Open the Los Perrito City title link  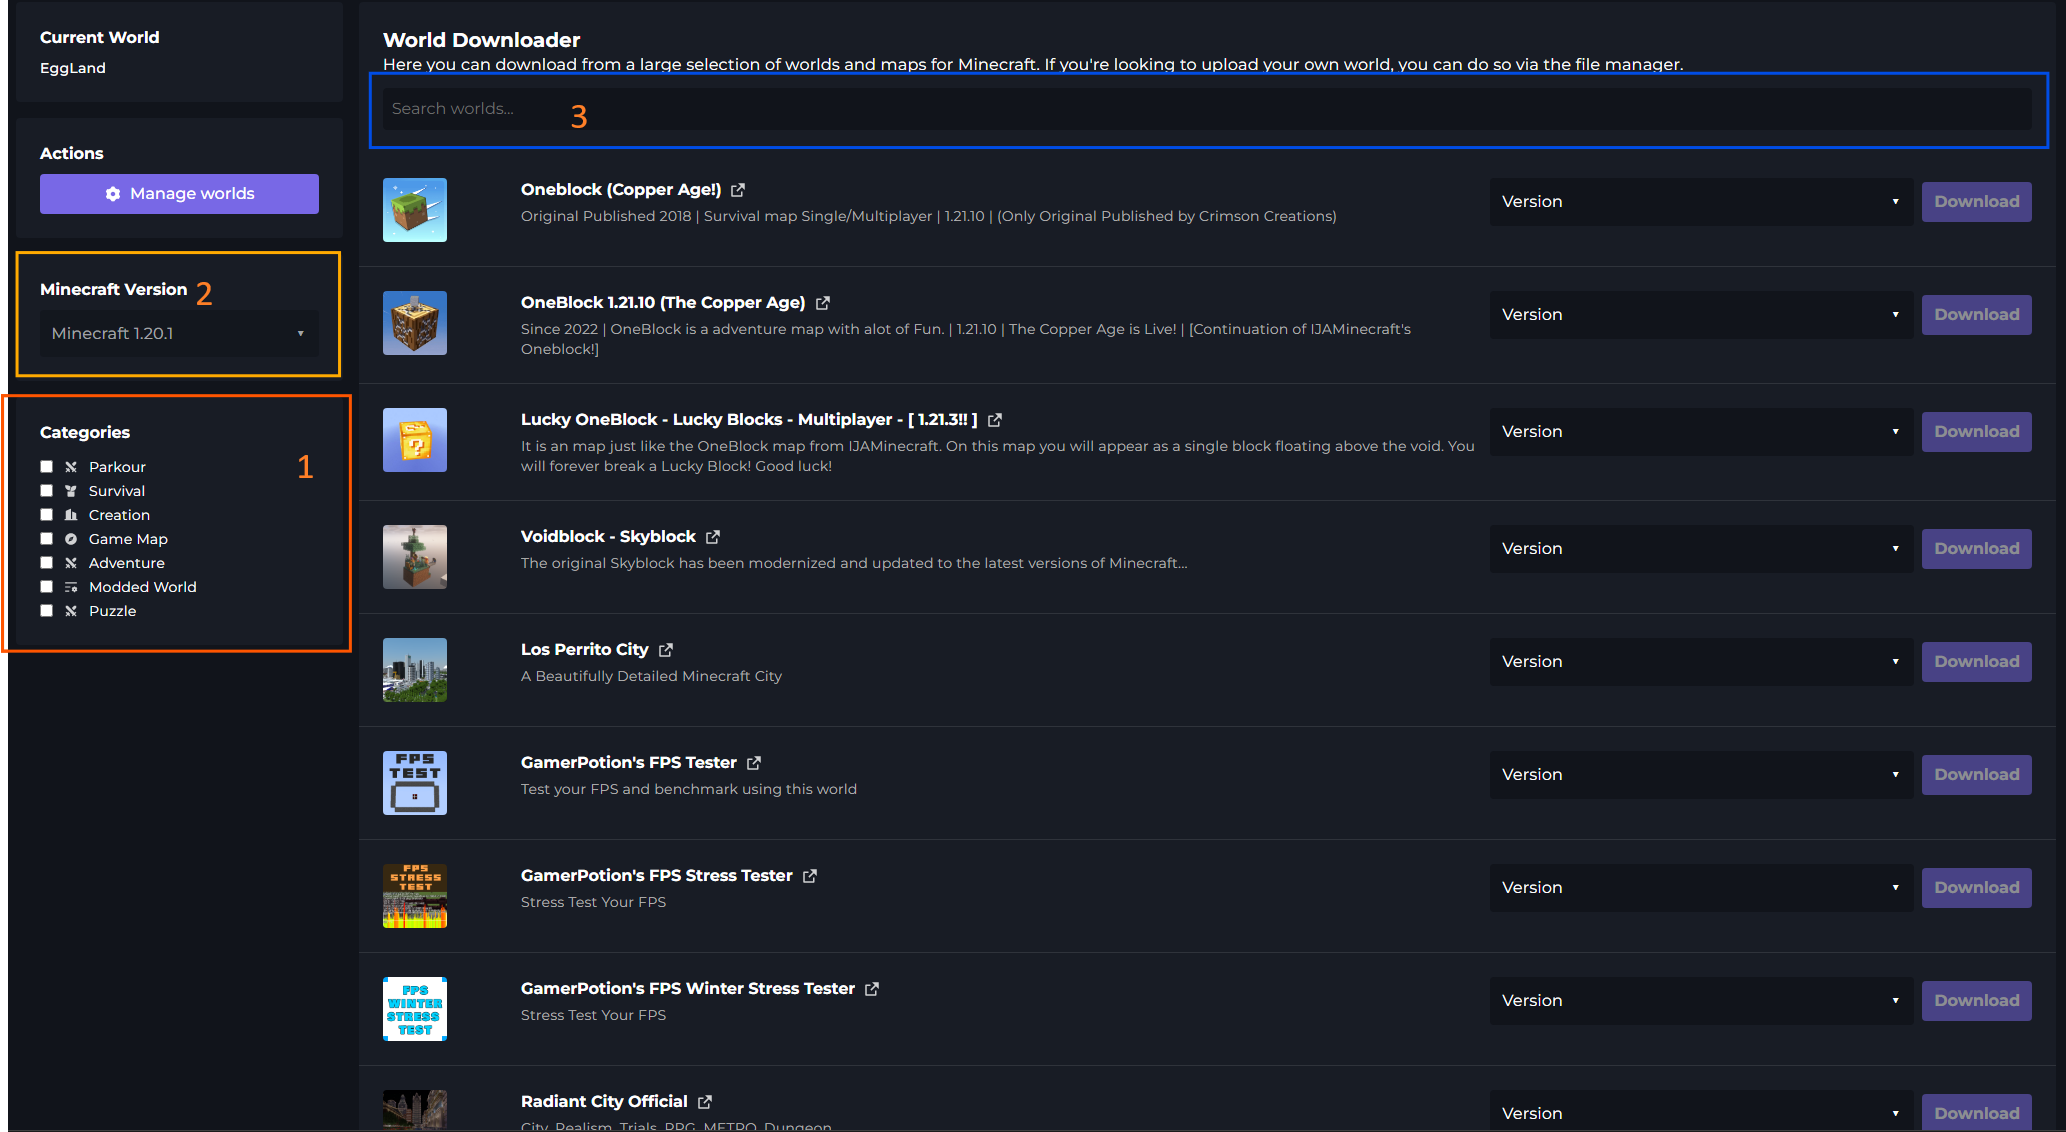coord(584,650)
